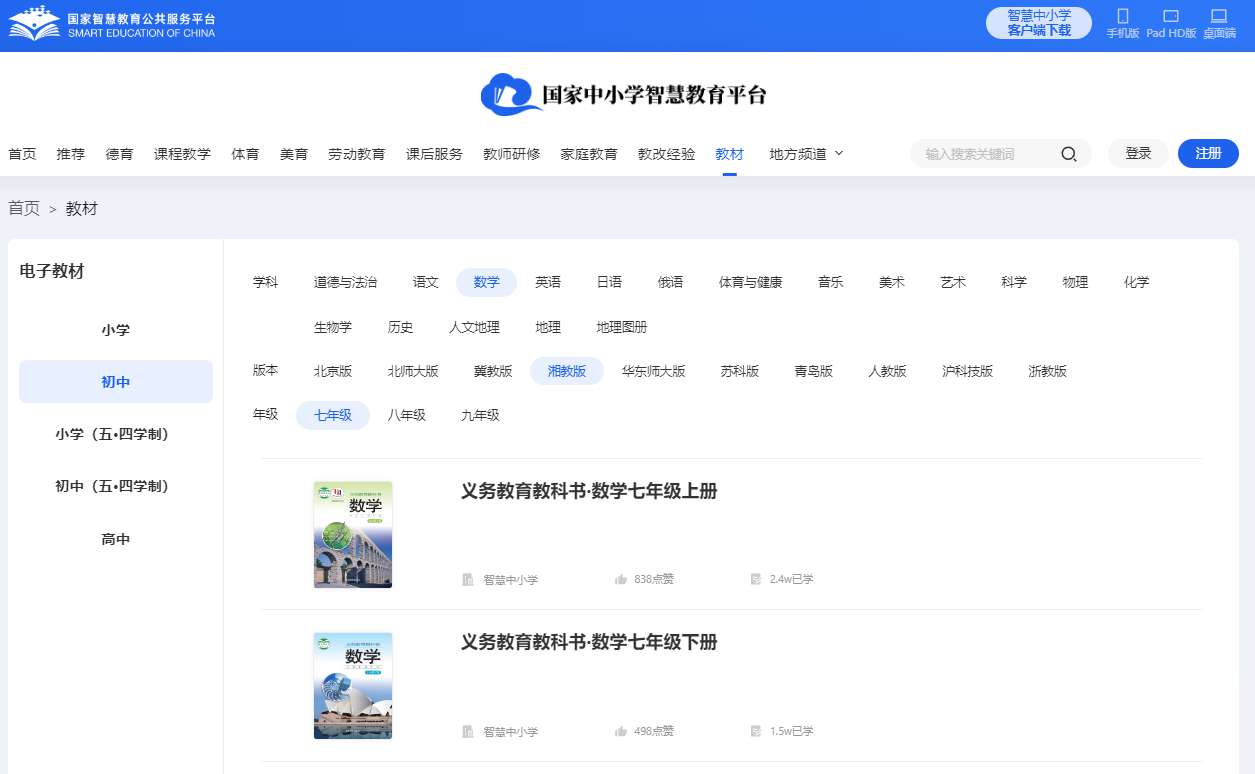
Task: Click 智慧中小学 客户端下载 button
Action: tap(1039, 23)
